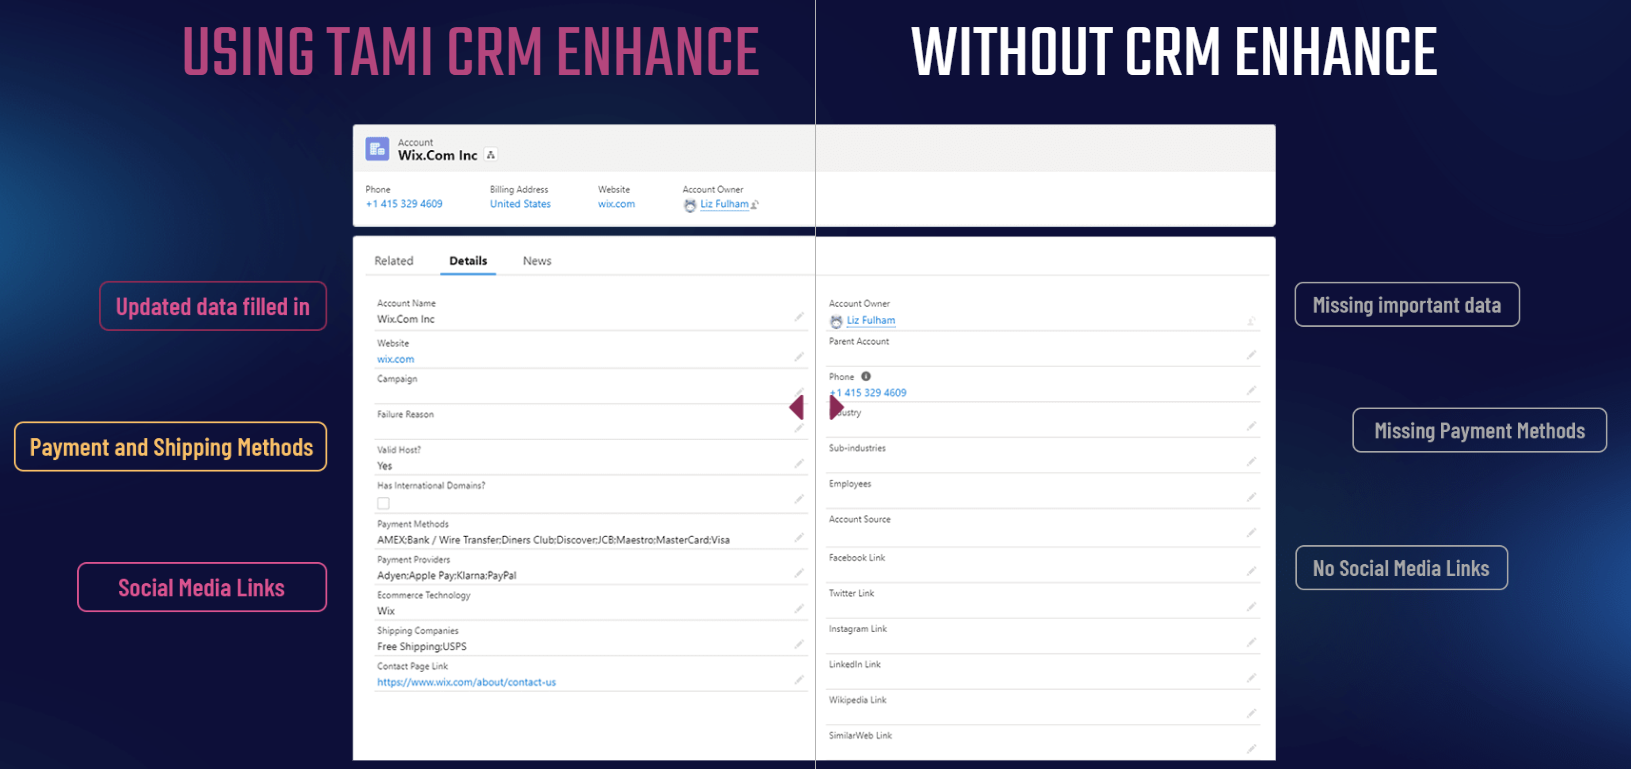Toggle the Has International Domains? checkbox

click(383, 503)
